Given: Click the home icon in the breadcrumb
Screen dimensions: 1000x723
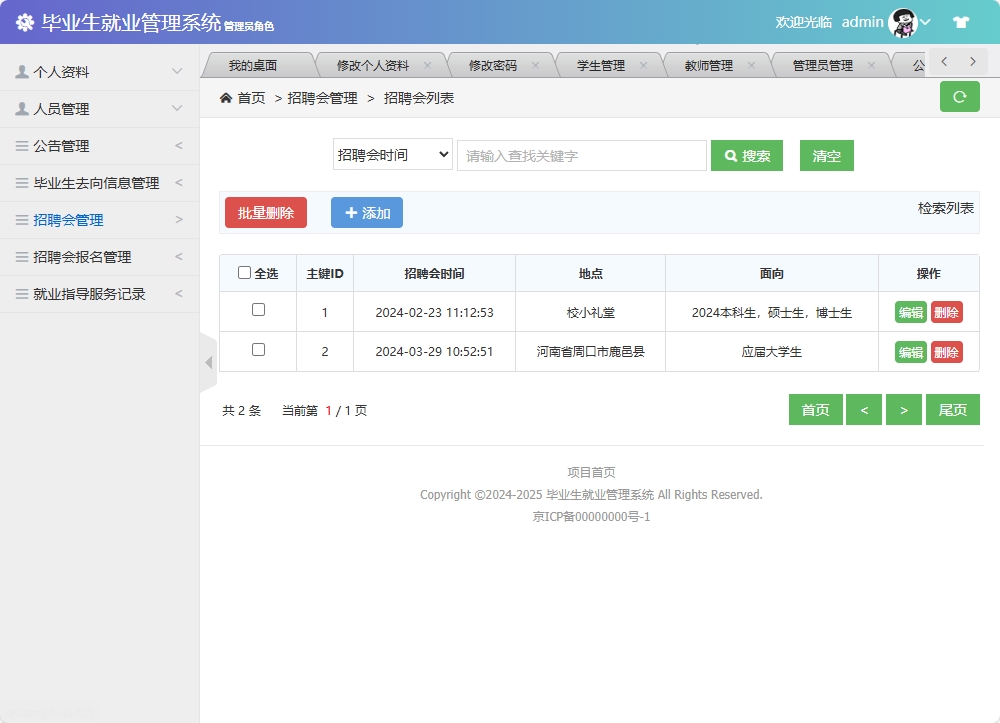Looking at the screenshot, I should [227, 98].
